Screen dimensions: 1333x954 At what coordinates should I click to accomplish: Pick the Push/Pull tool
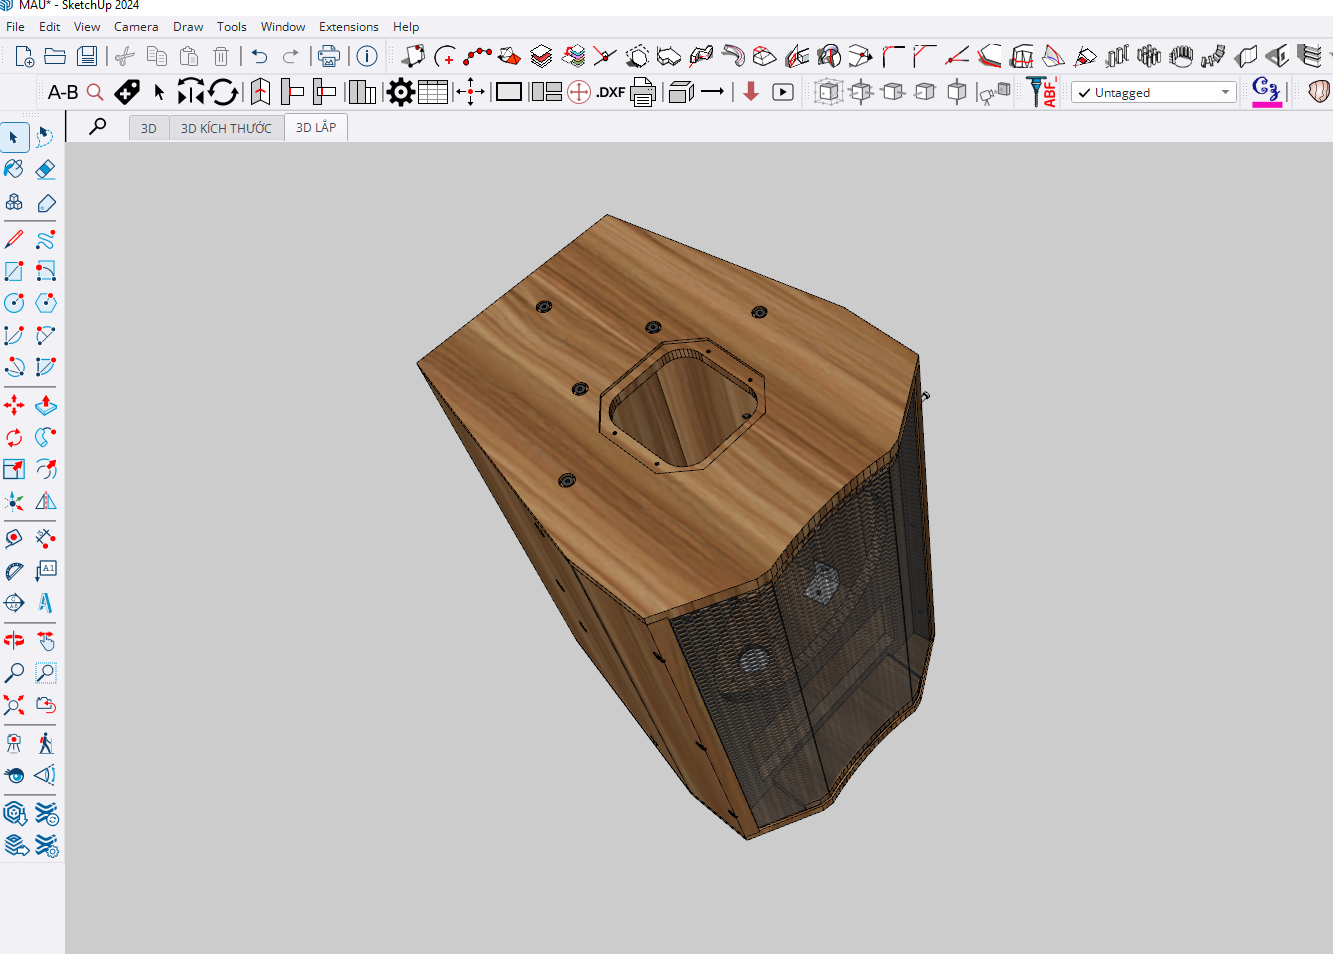click(x=45, y=405)
